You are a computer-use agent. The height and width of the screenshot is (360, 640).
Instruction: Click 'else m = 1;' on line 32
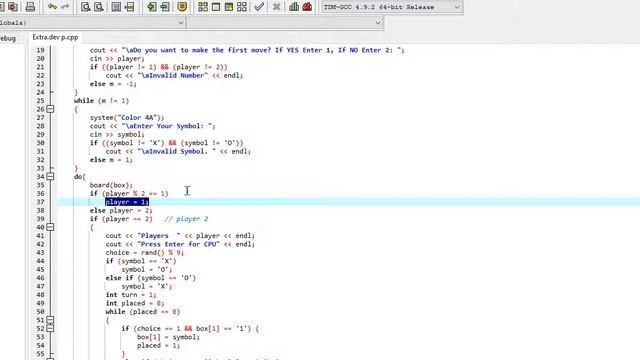[111, 160]
